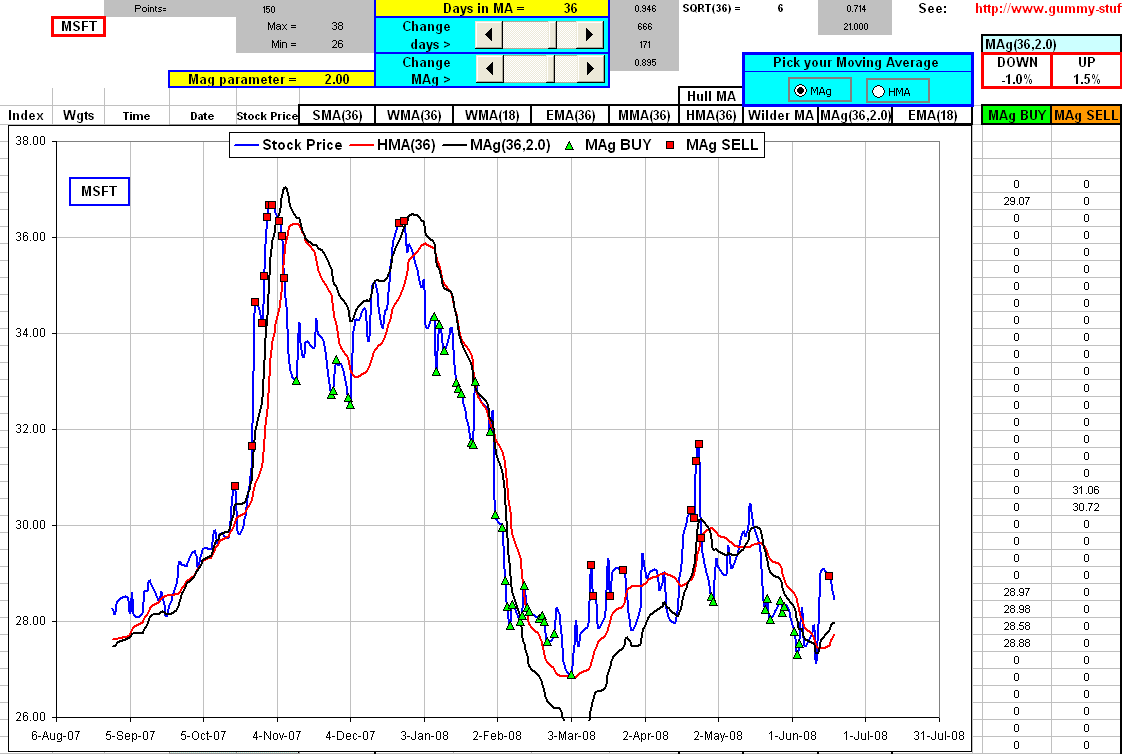Click right arrow of Change MAg scrollbar
1122x754 pixels.
[590, 69]
